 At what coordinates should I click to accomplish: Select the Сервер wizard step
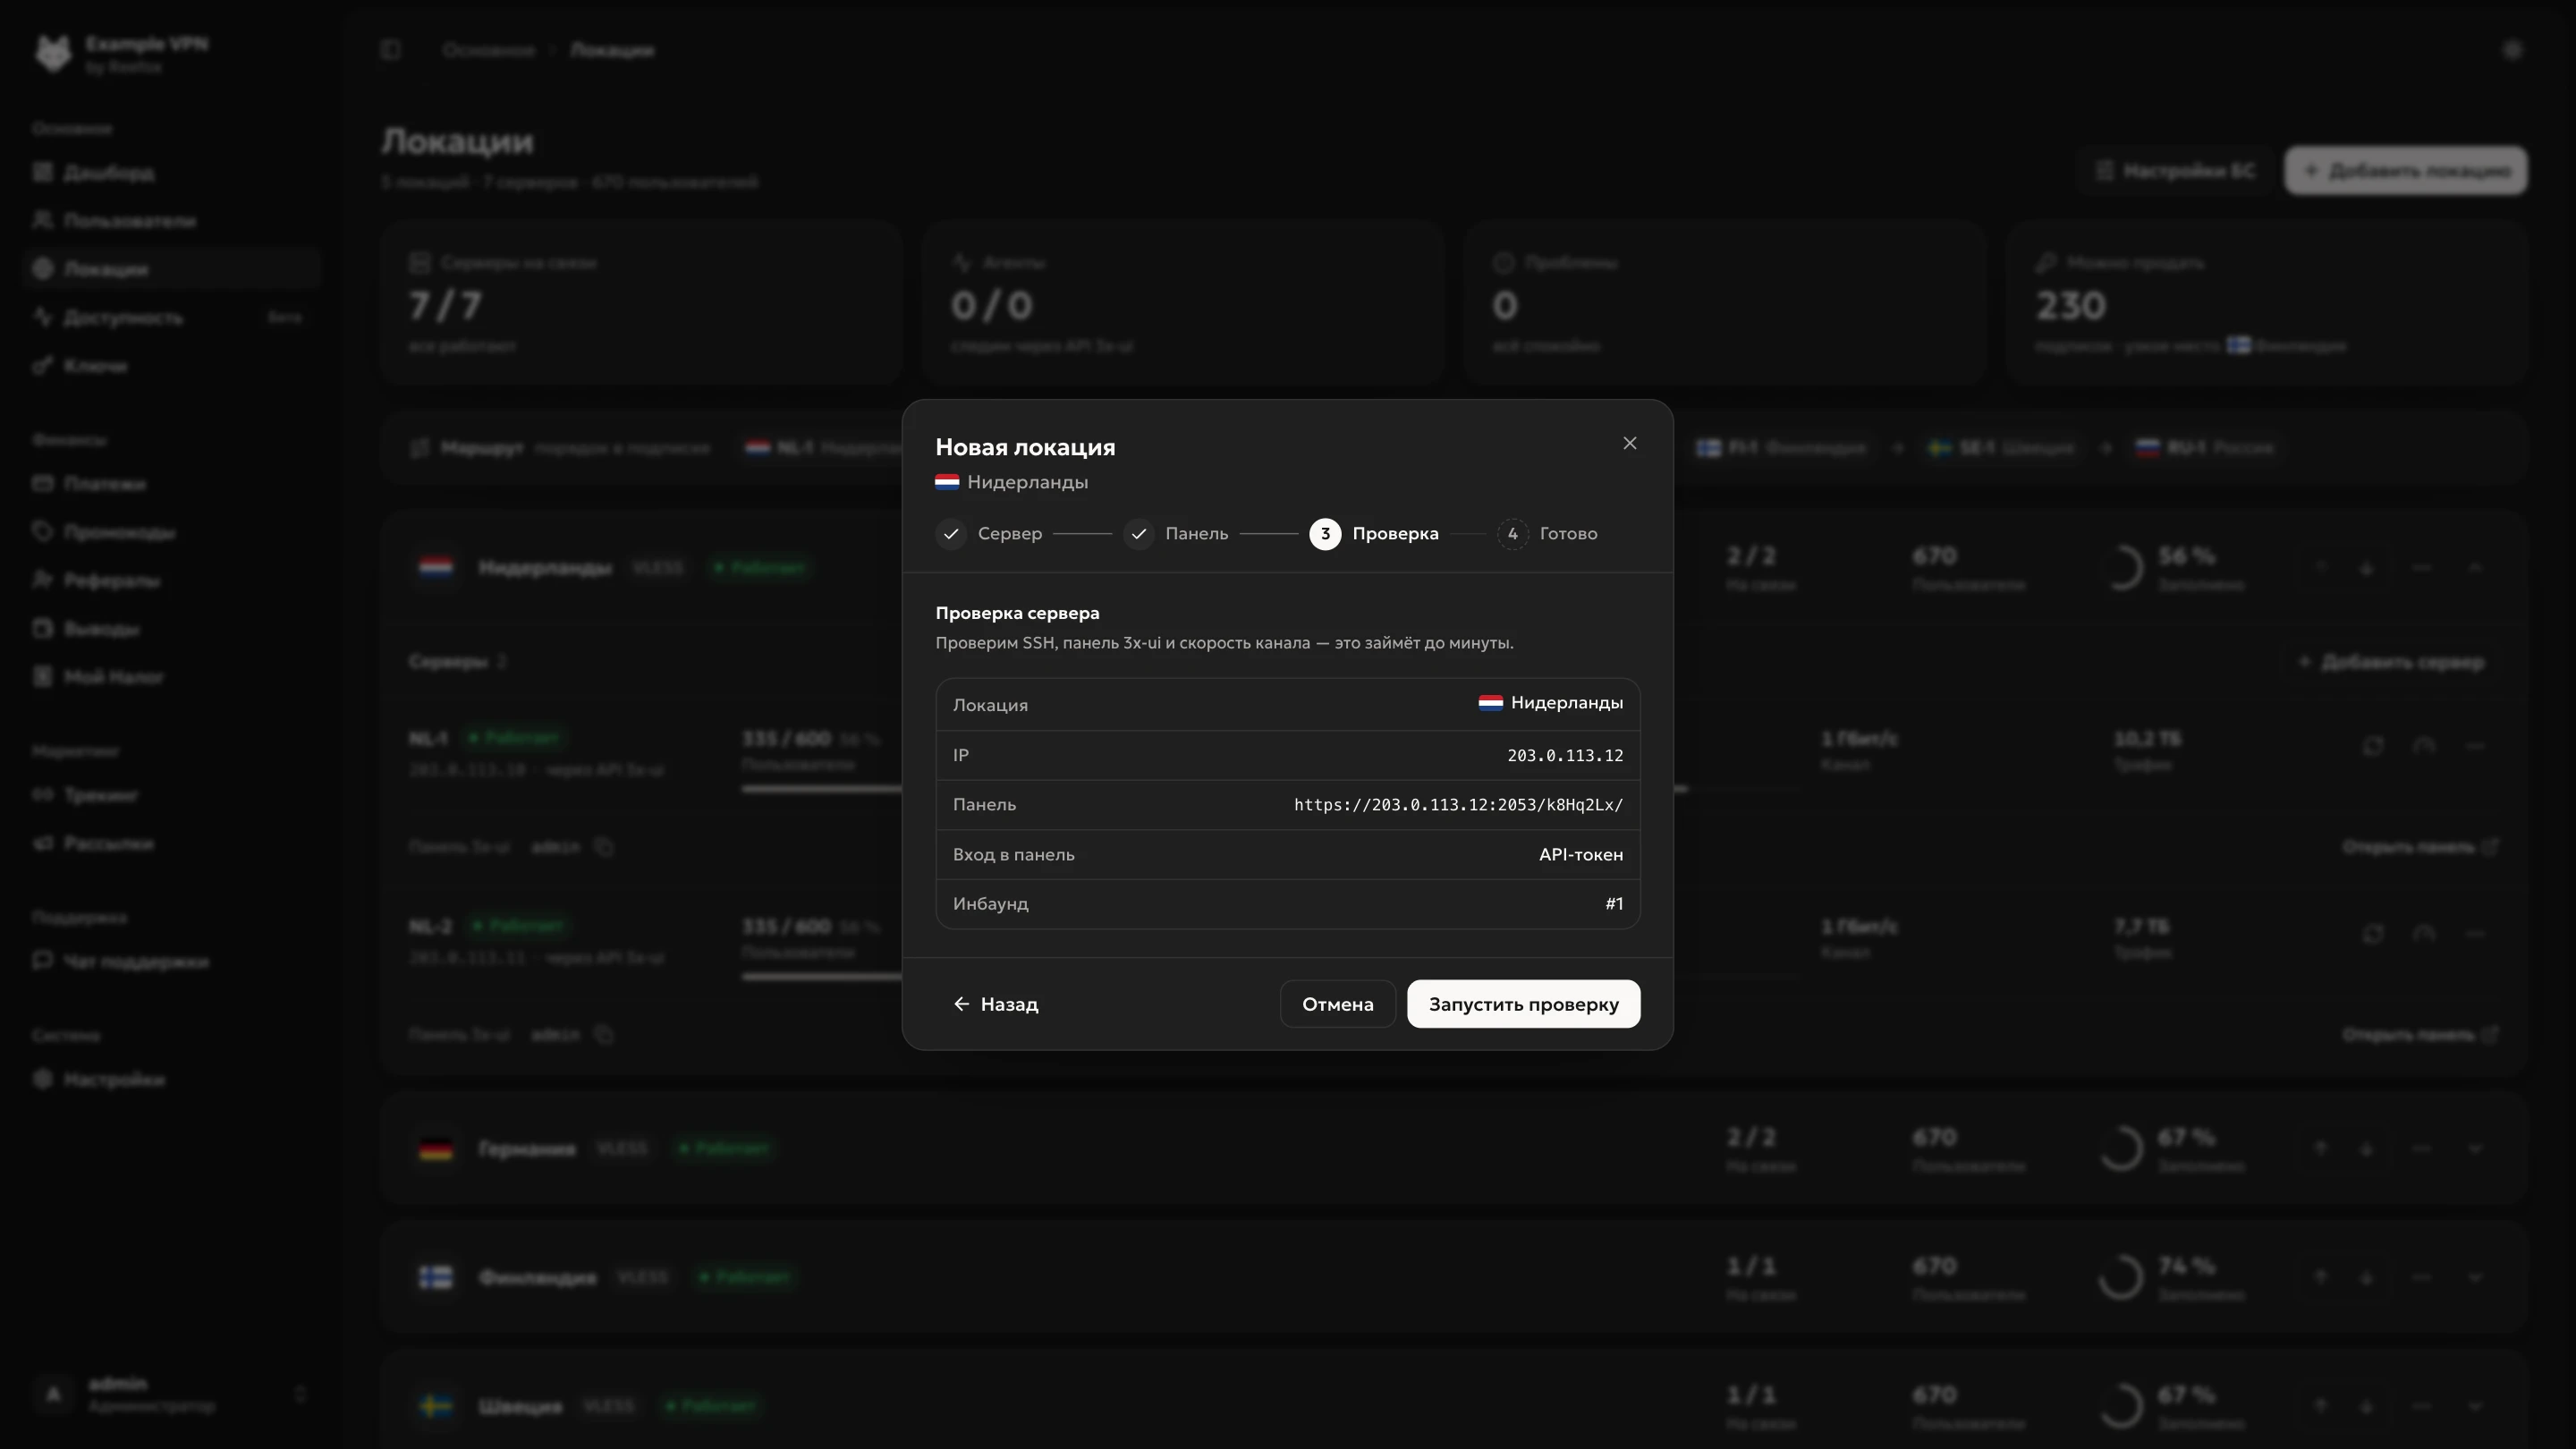tap(989, 534)
